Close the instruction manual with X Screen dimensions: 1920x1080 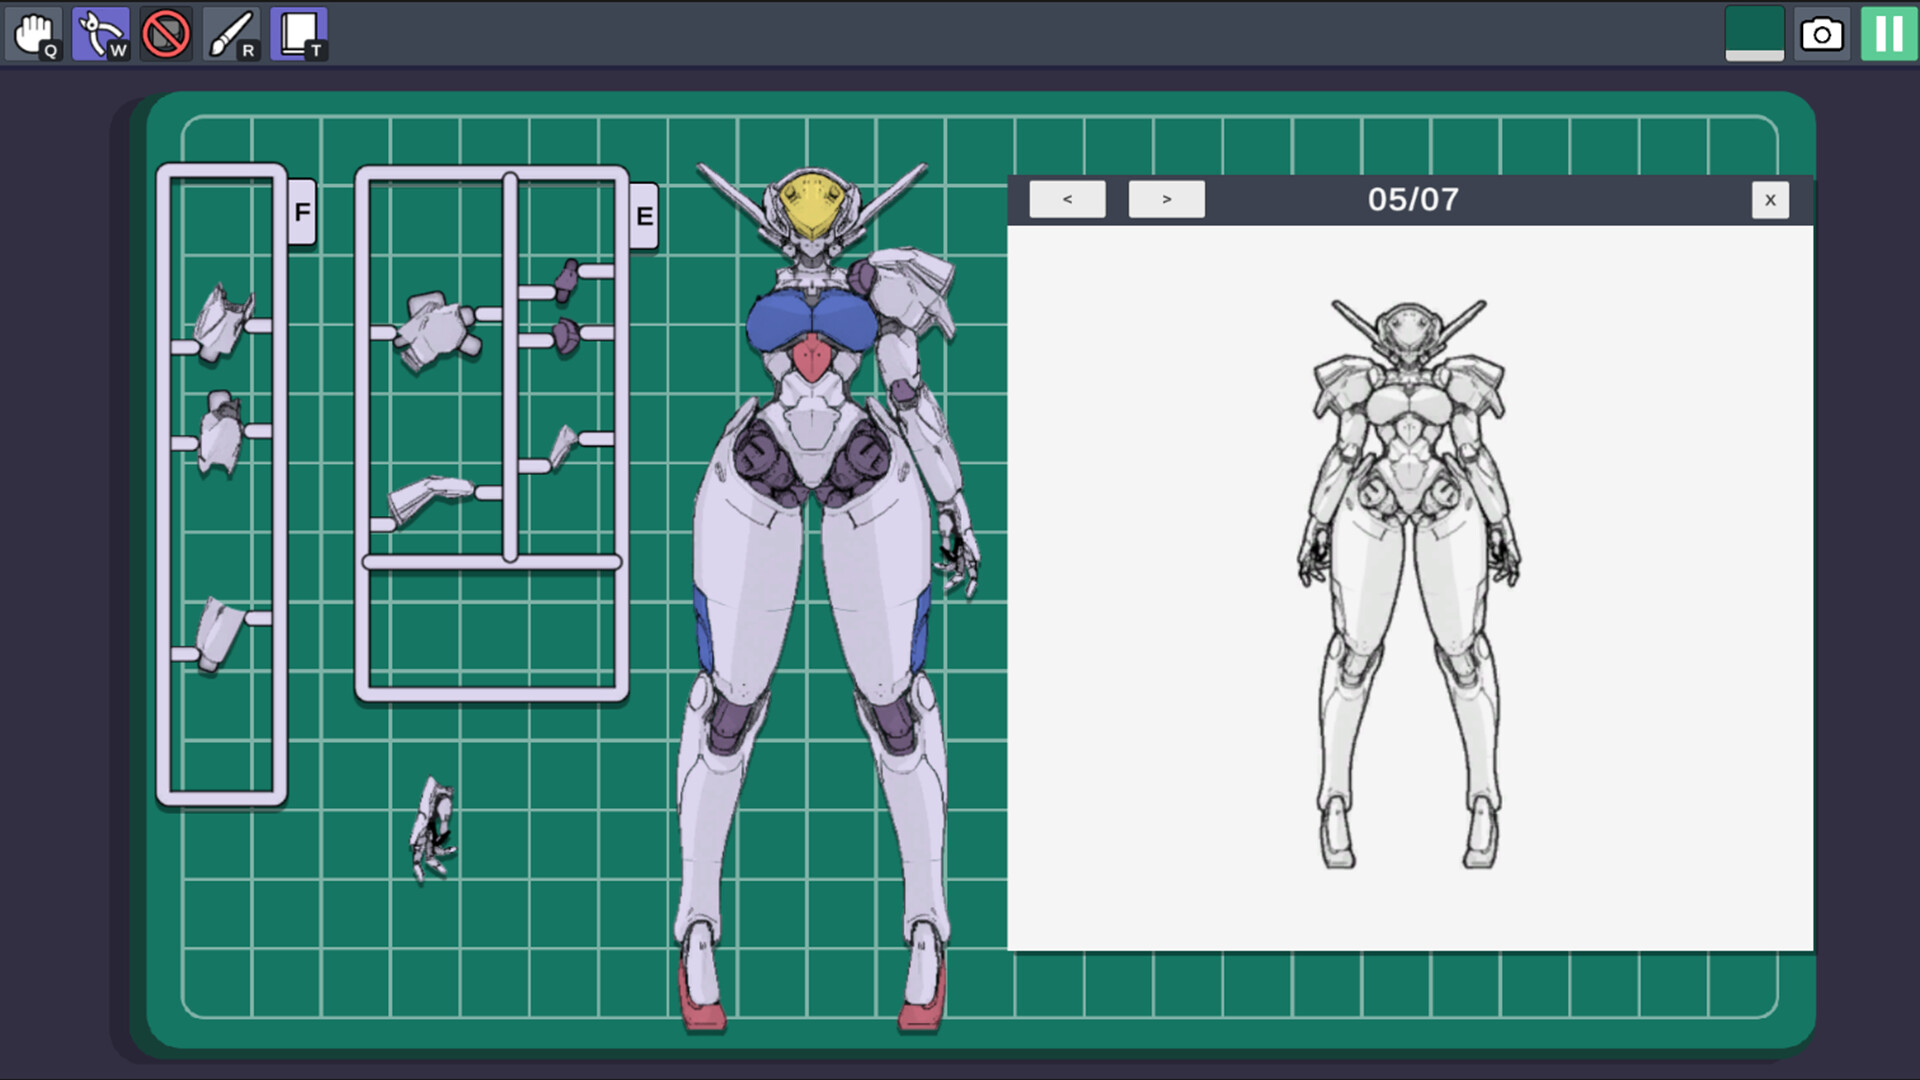point(1771,200)
